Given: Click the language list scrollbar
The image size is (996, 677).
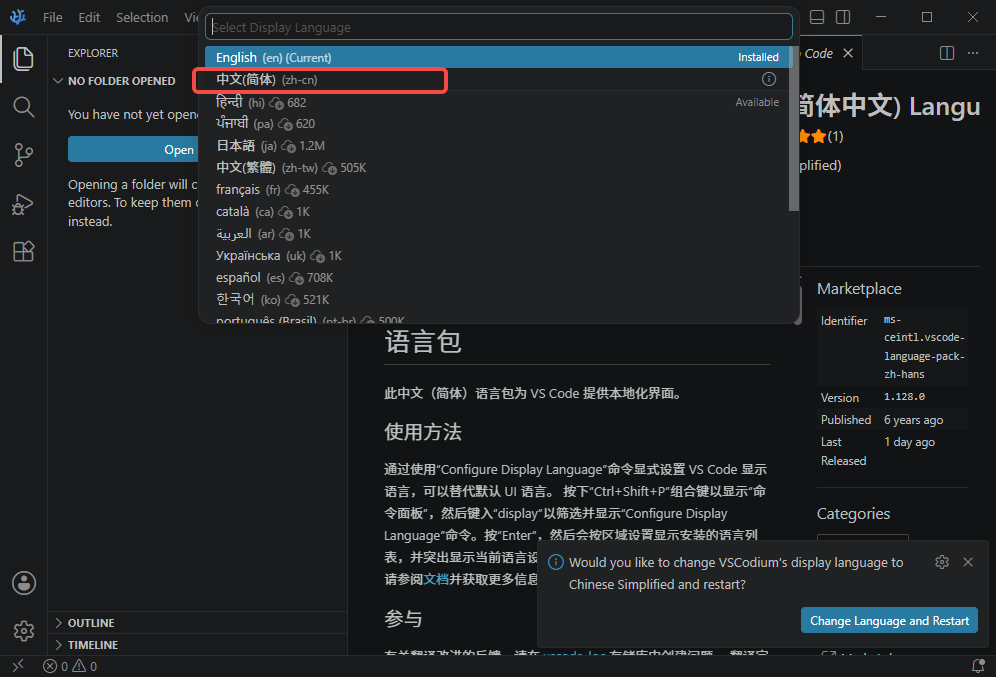Looking at the screenshot, I should [793, 129].
